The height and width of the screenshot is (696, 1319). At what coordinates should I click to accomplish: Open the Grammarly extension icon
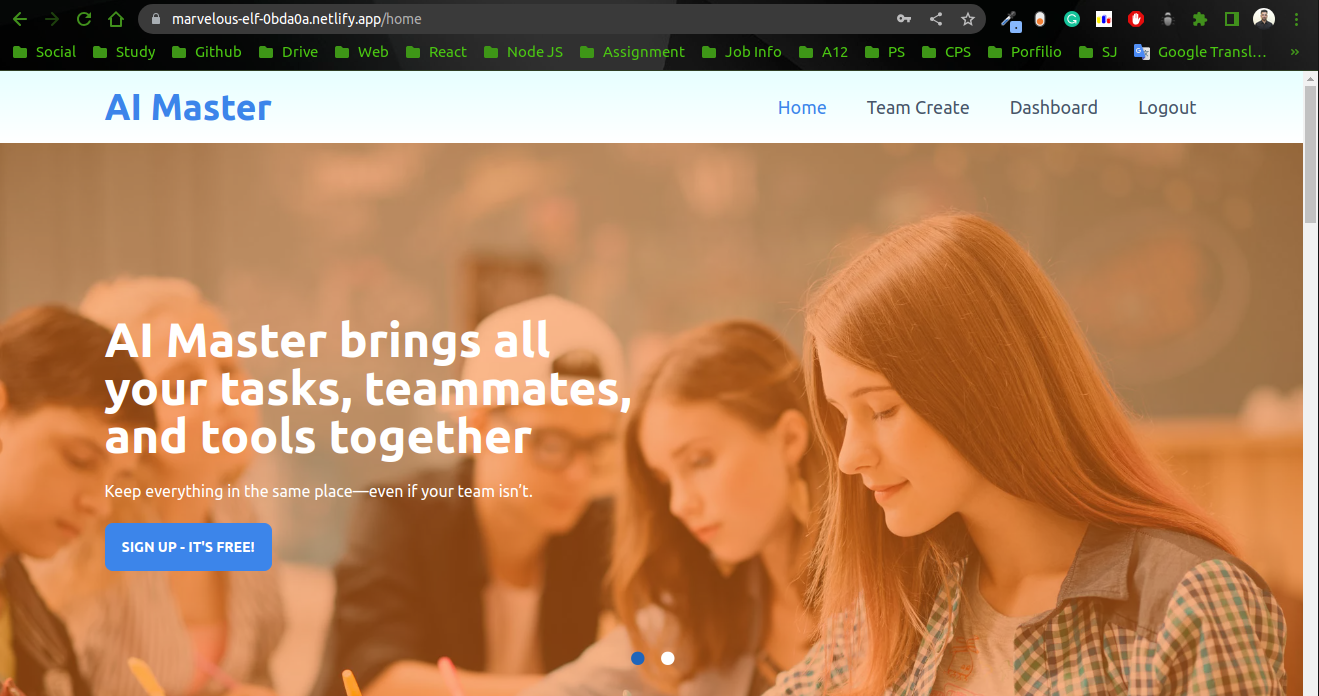(x=1072, y=19)
